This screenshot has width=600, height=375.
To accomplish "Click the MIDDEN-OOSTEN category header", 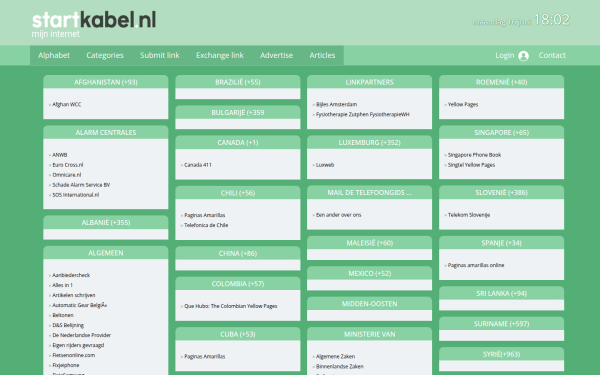I will pyautogui.click(x=369, y=304).
